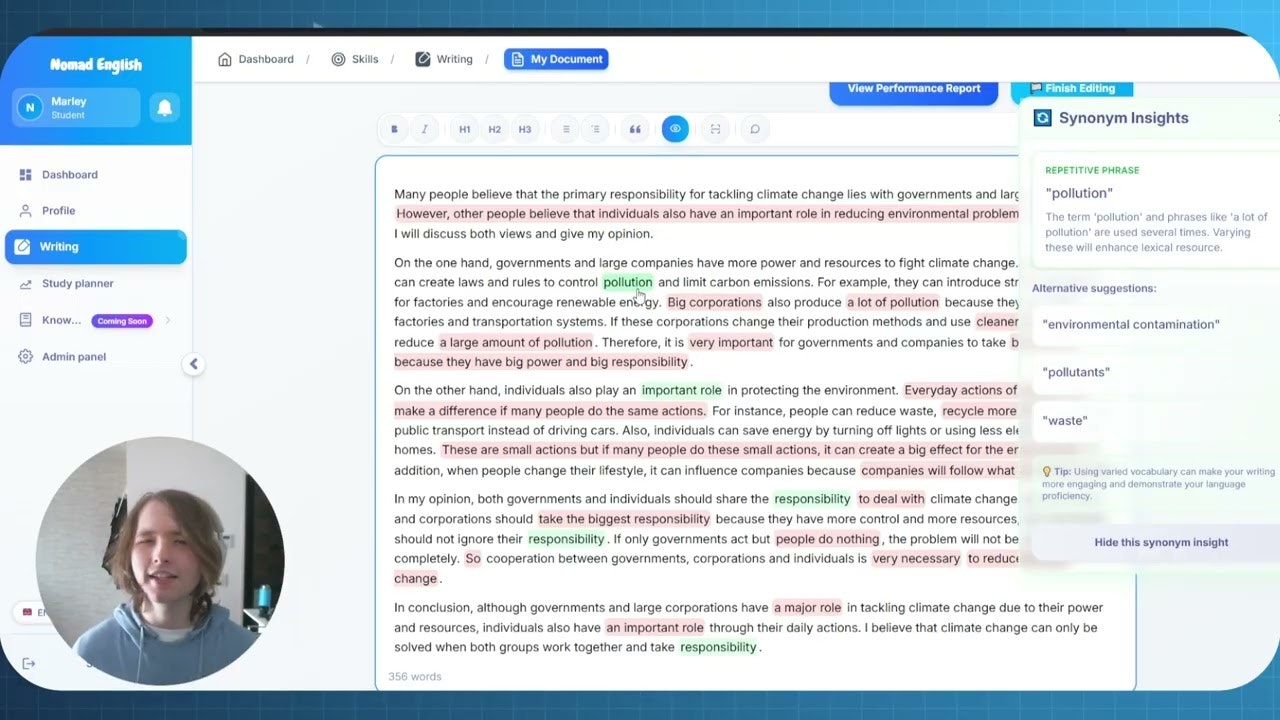1280x720 pixels.
Task: Click the Nomad English logo
Action: click(96, 65)
